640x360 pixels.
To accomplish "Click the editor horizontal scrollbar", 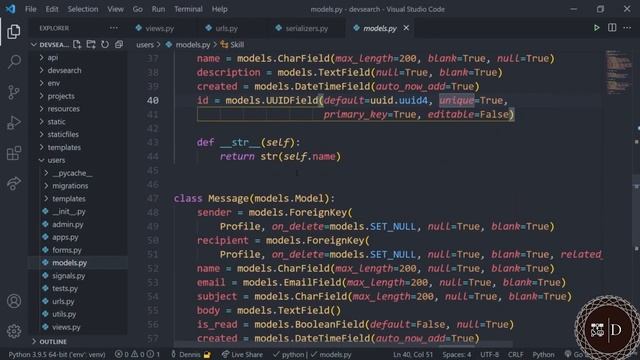I will tap(343, 344).
